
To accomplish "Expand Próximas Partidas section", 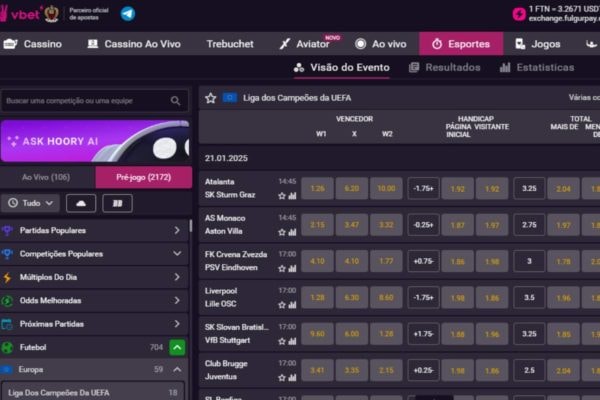I will click(x=177, y=324).
